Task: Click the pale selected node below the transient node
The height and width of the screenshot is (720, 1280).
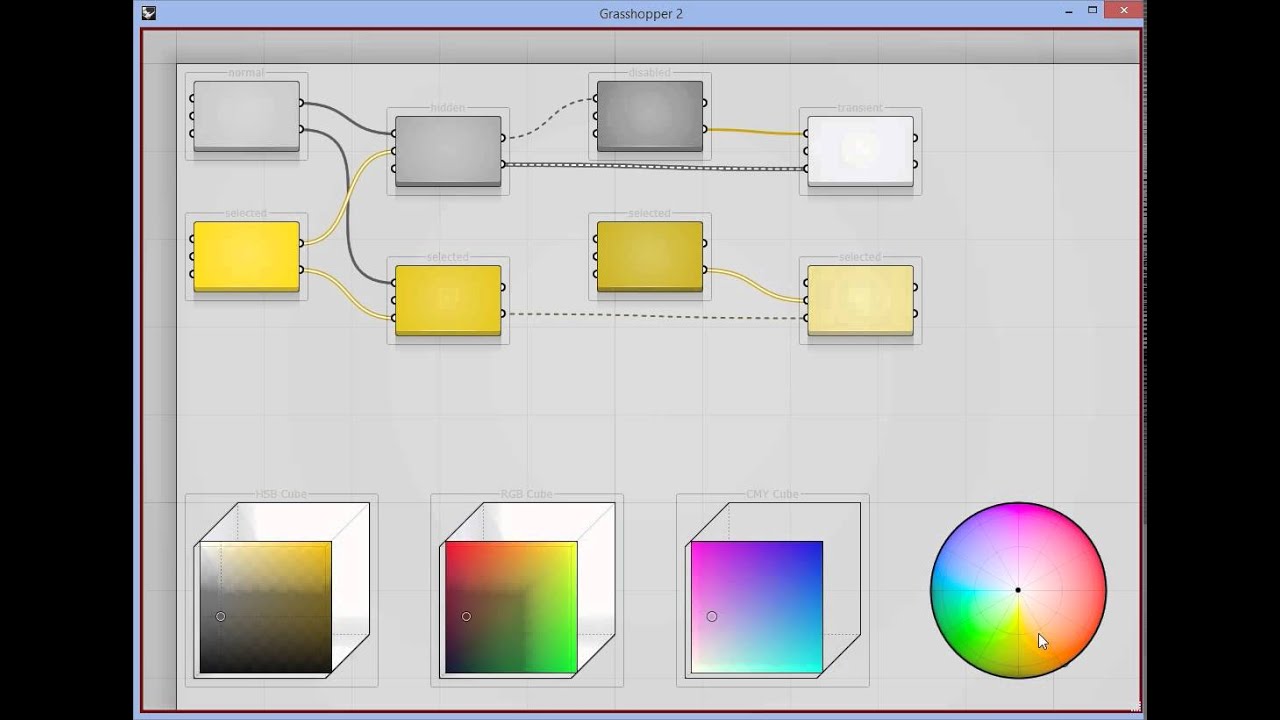Action: [x=860, y=300]
